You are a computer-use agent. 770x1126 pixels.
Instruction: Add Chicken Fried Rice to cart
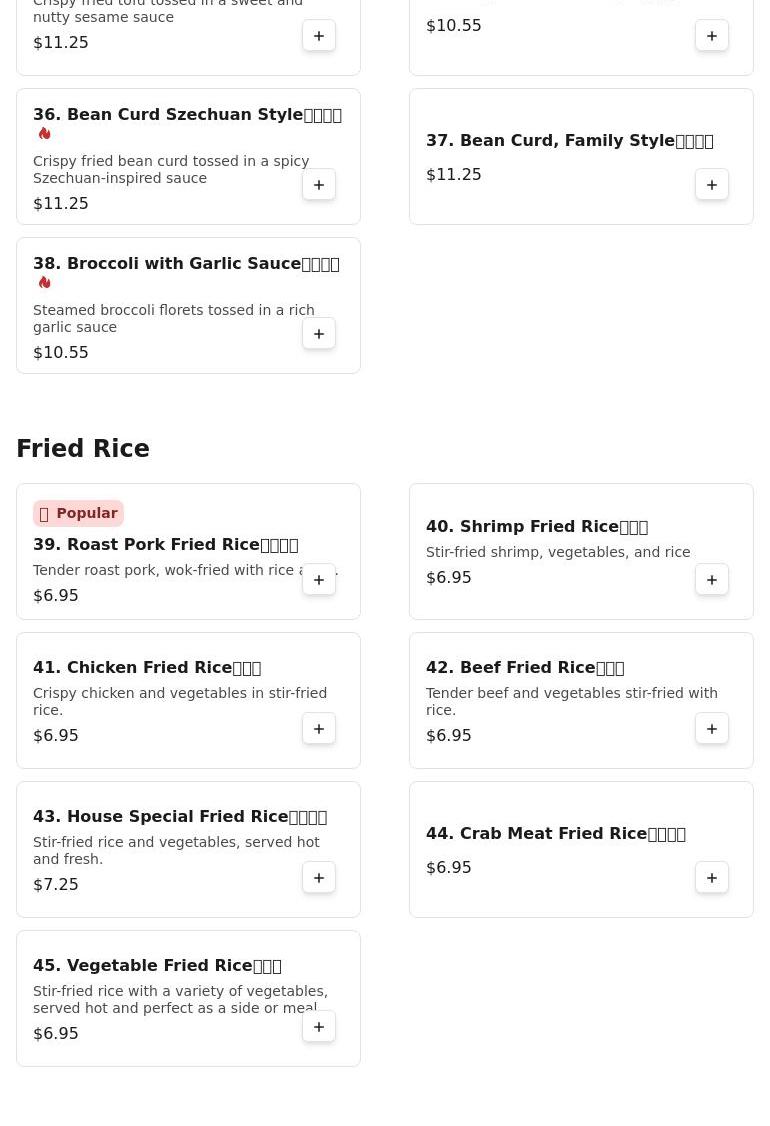[319, 729]
